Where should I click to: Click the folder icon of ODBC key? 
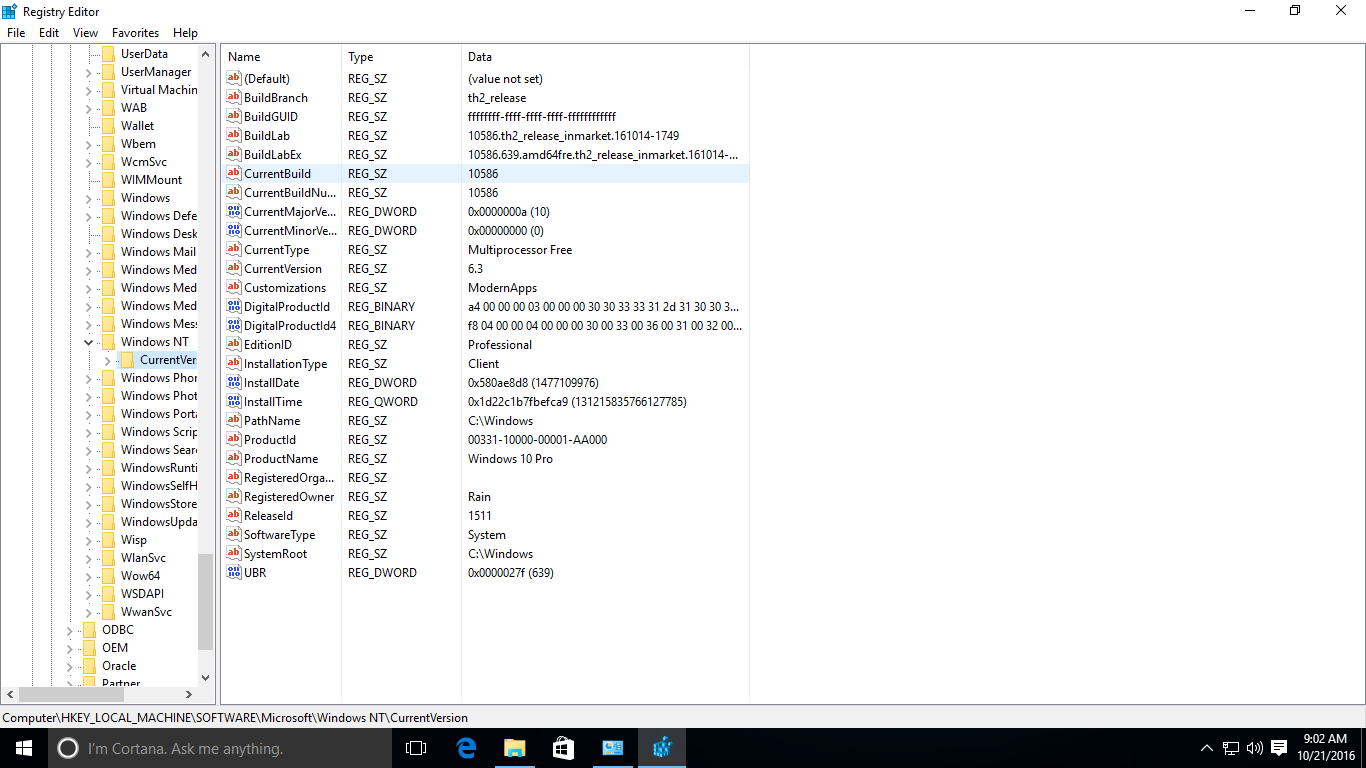pos(89,630)
